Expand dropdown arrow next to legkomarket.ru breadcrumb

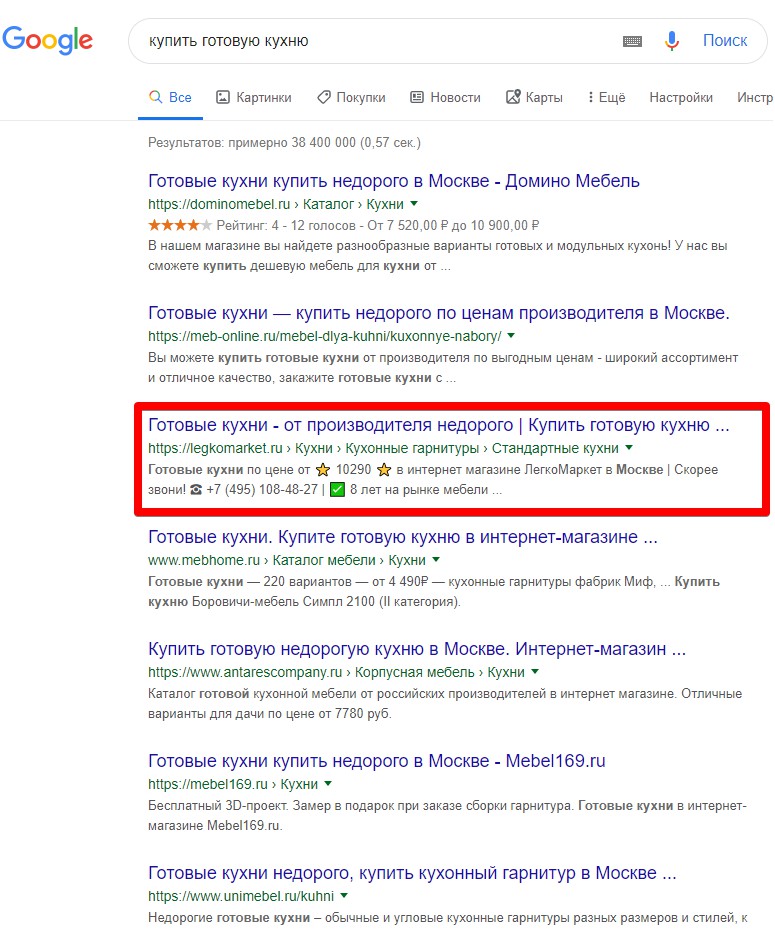click(629, 448)
